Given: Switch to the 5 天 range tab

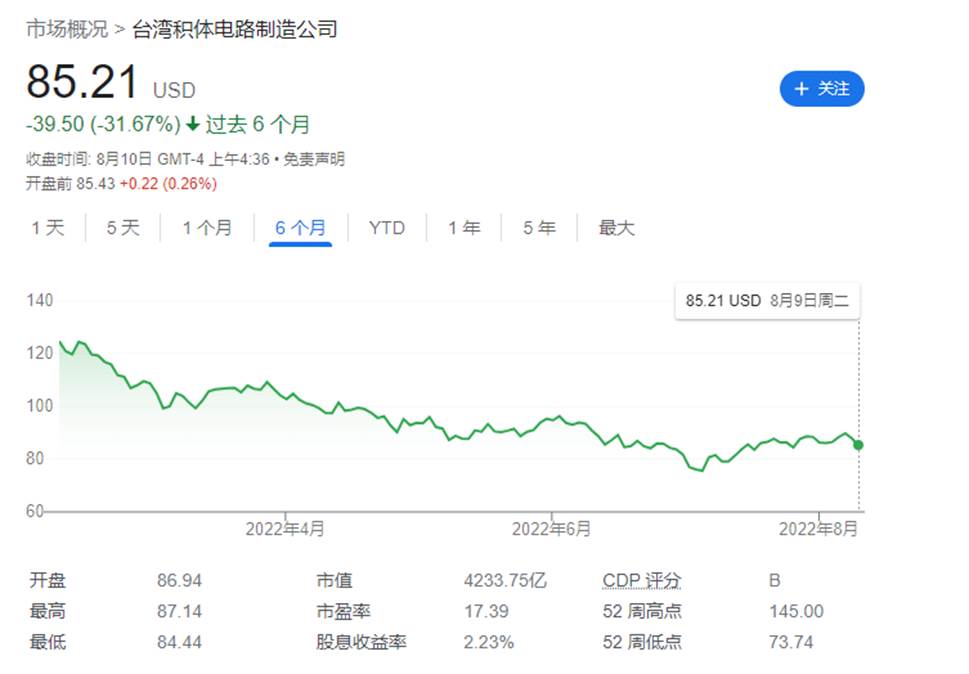Looking at the screenshot, I should tap(123, 228).
